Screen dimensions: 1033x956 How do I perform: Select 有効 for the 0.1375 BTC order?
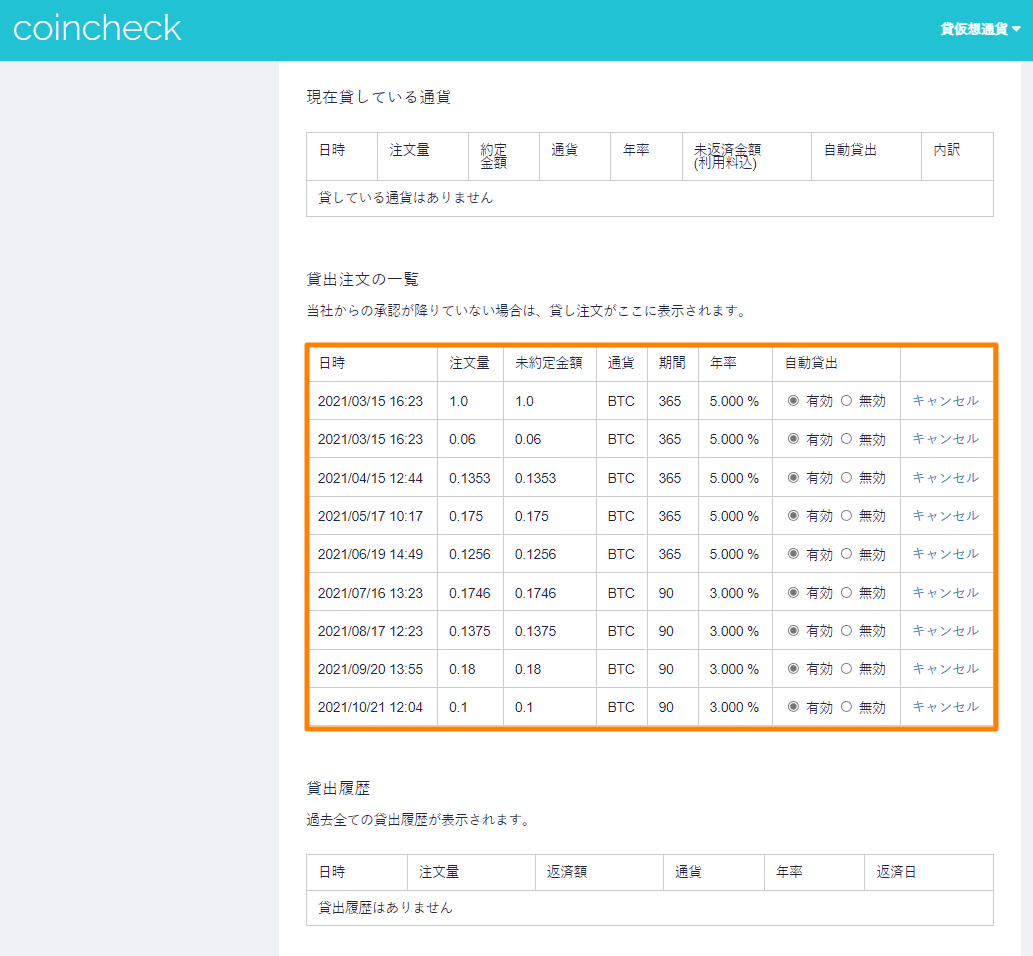[x=793, y=631]
